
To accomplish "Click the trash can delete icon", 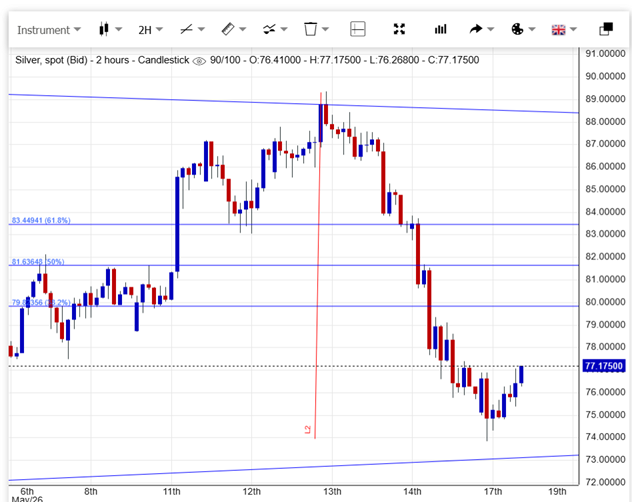I will (310, 29).
